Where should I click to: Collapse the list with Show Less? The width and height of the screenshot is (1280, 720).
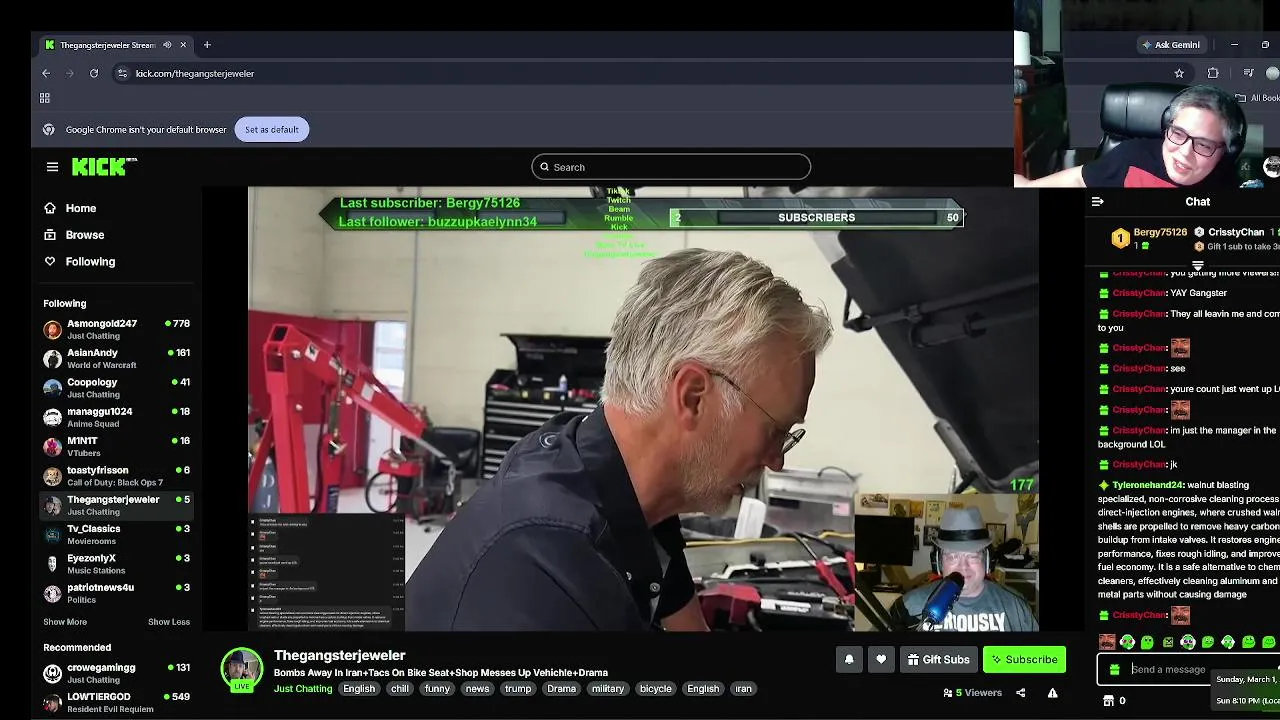169,622
